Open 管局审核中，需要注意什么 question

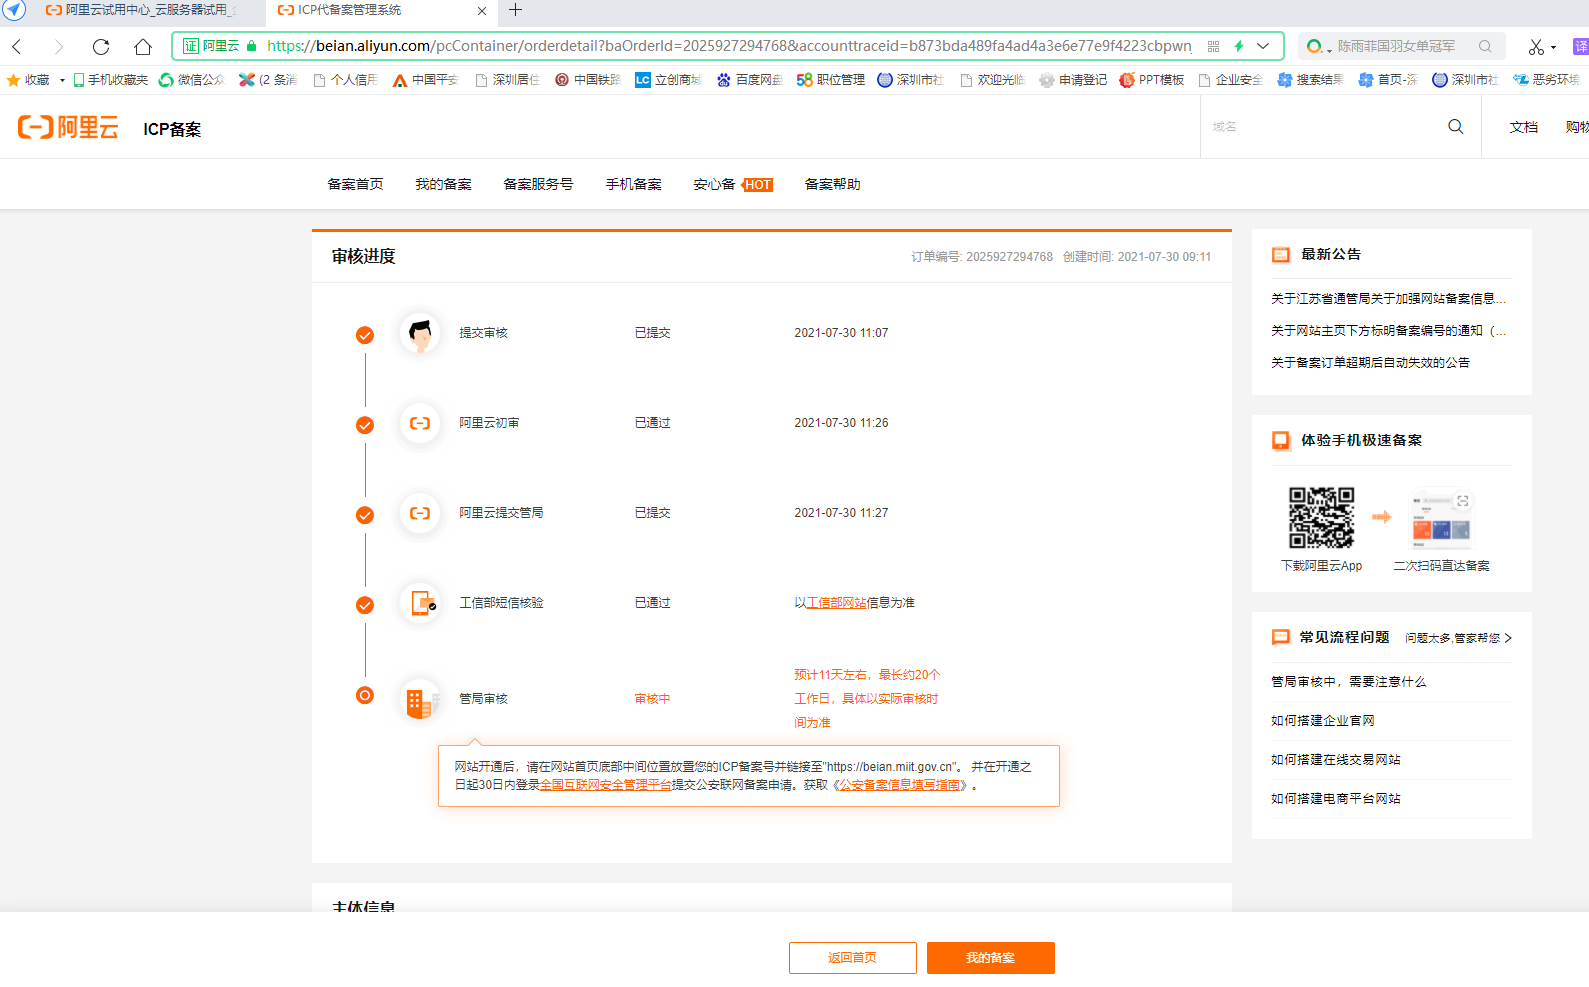1348,682
